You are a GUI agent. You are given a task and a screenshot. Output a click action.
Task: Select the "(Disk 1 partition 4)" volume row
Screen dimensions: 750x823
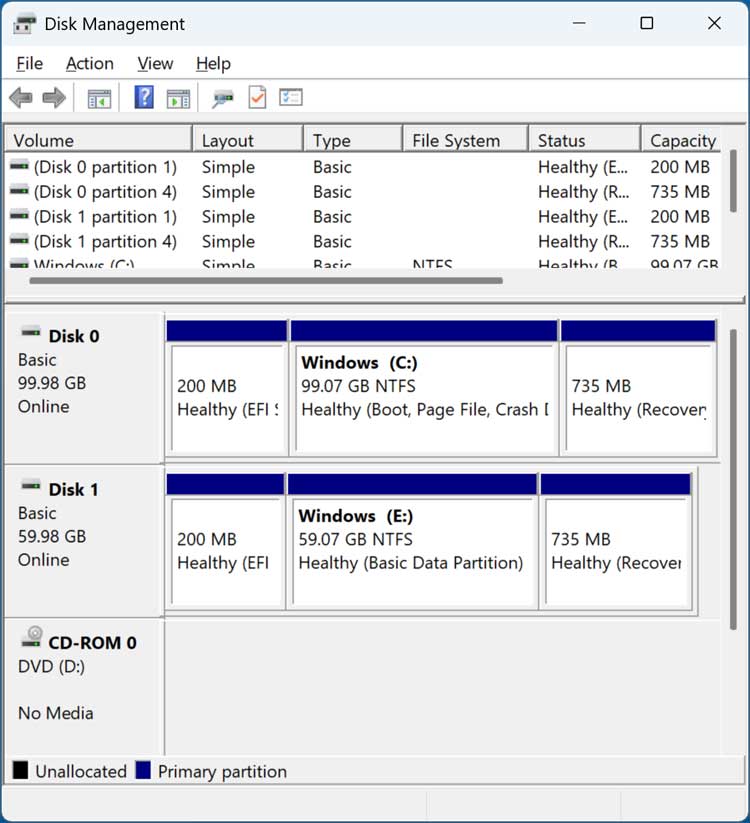coord(363,241)
